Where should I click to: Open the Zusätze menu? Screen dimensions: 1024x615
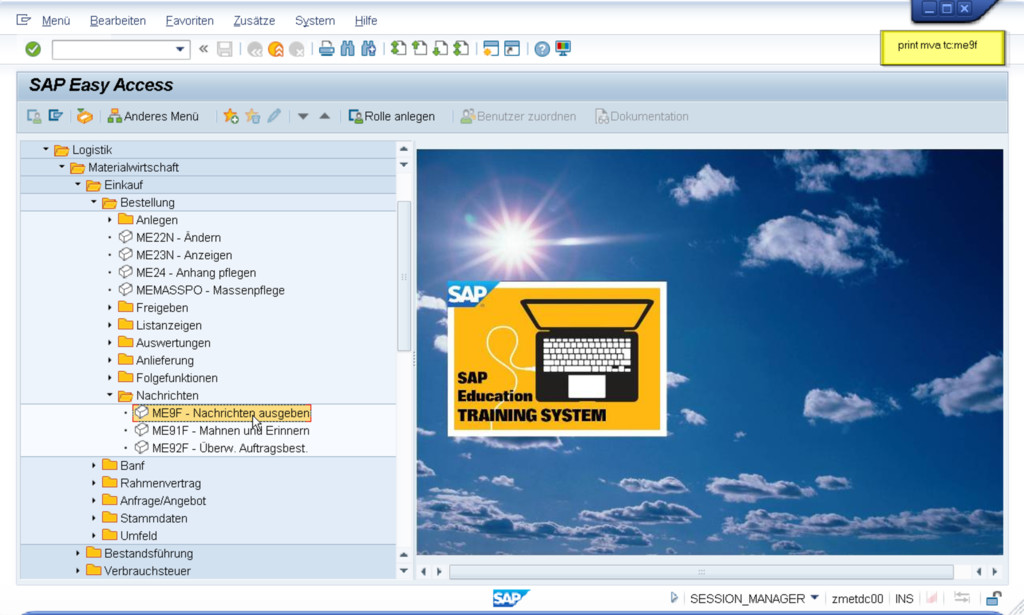[254, 21]
